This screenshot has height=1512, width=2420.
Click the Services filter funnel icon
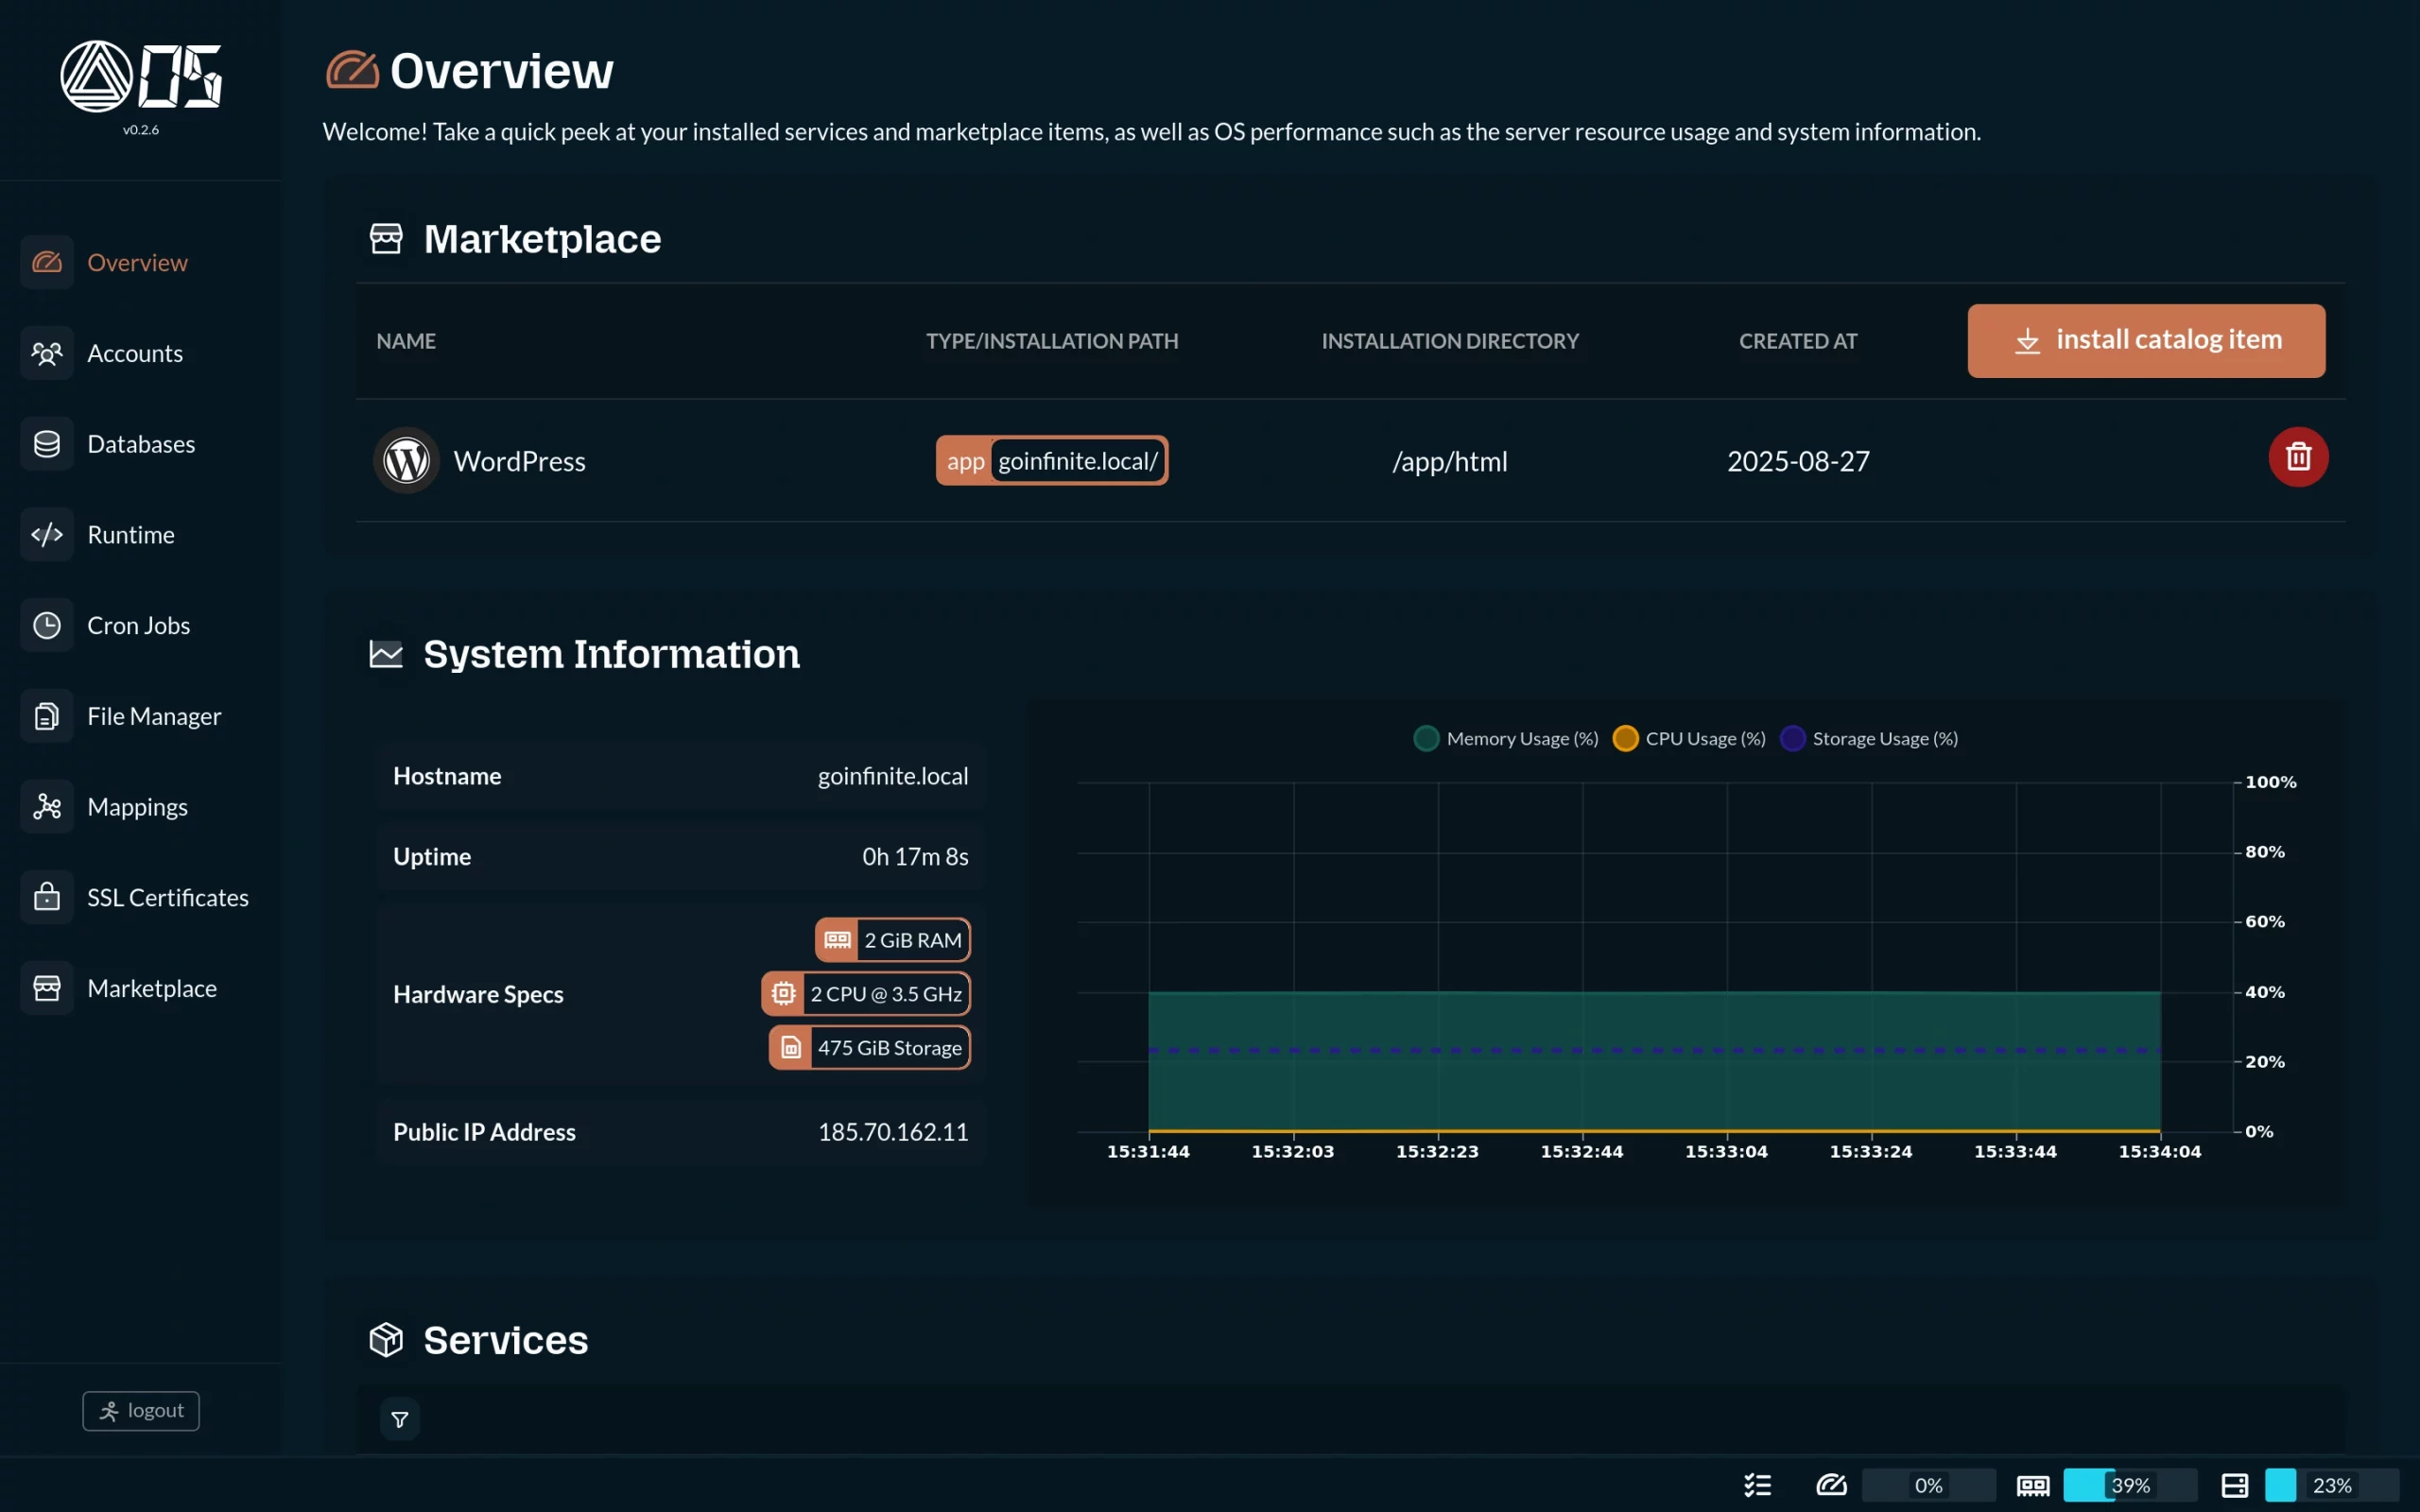399,1419
